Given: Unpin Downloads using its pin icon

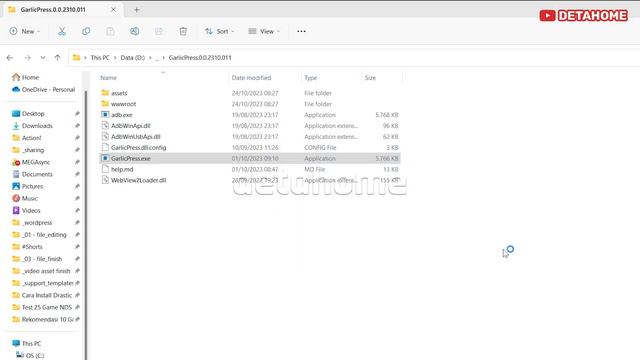Looking at the screenshot, I should point(77,126).
